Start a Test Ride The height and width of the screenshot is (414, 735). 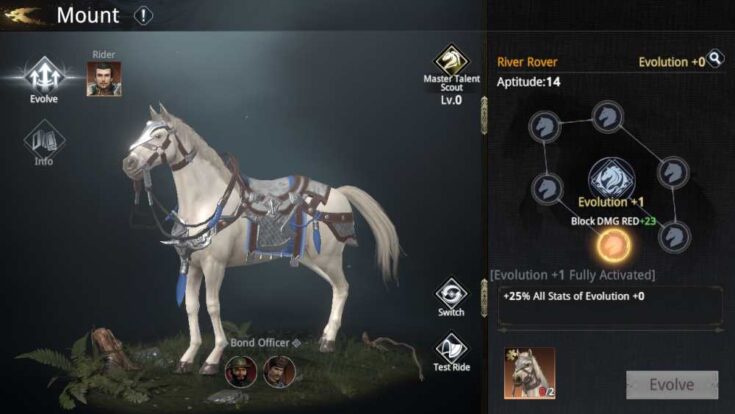coord(451,352)
